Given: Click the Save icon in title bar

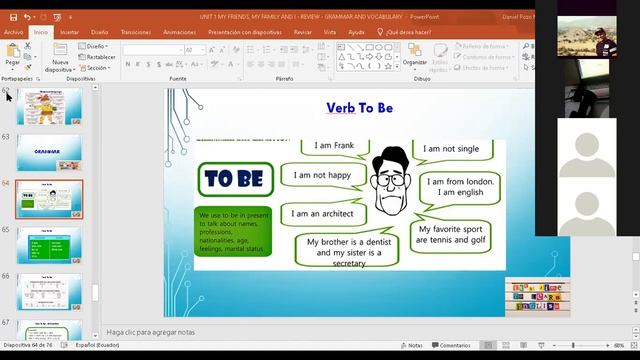Looking at the screenshot, I should tap(13, 17).
